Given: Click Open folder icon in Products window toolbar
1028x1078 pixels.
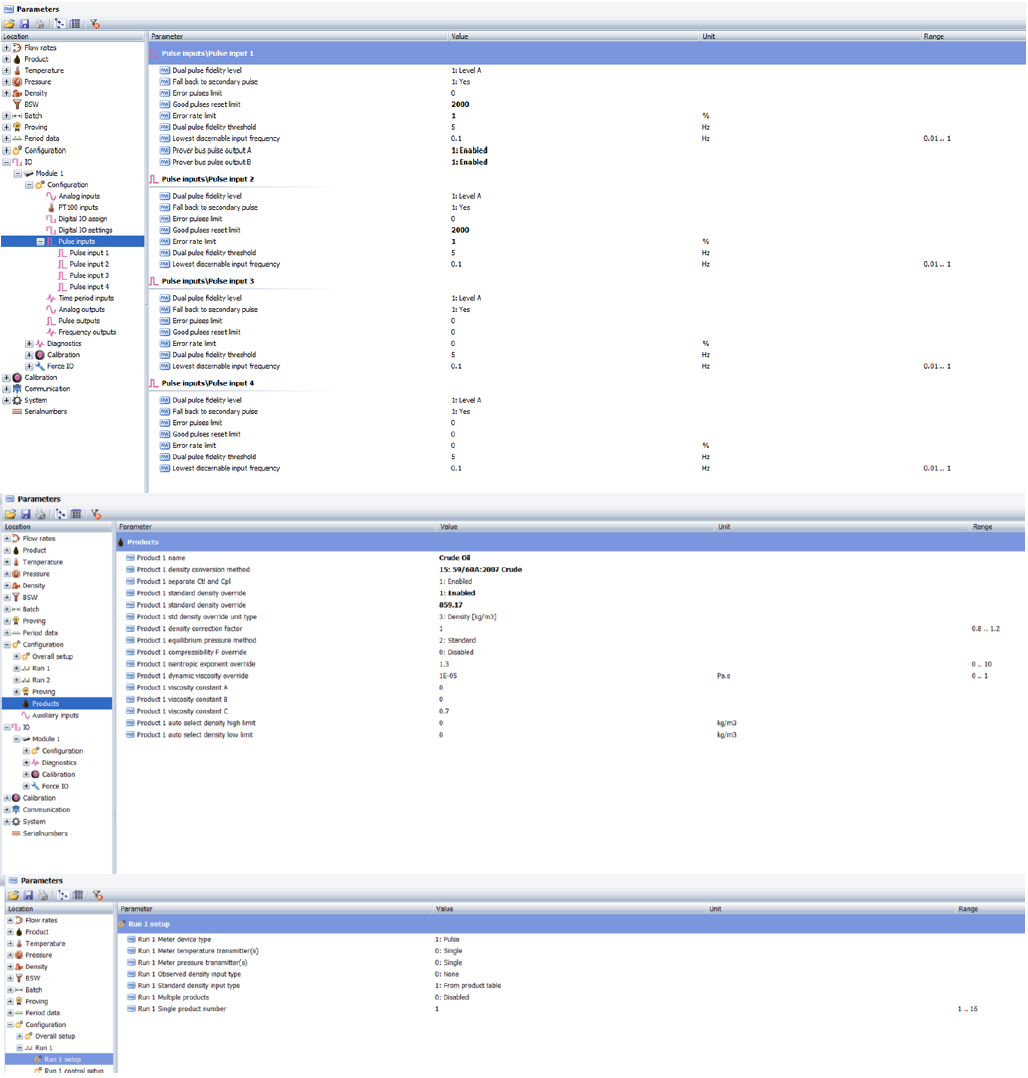Looking at the screenshot, I should [x=10, y=514].
